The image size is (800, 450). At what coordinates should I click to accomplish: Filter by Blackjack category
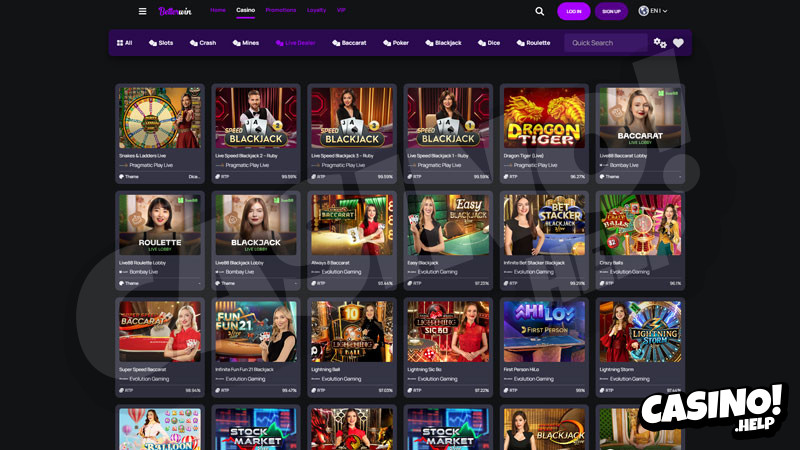(x=443, y=43)
